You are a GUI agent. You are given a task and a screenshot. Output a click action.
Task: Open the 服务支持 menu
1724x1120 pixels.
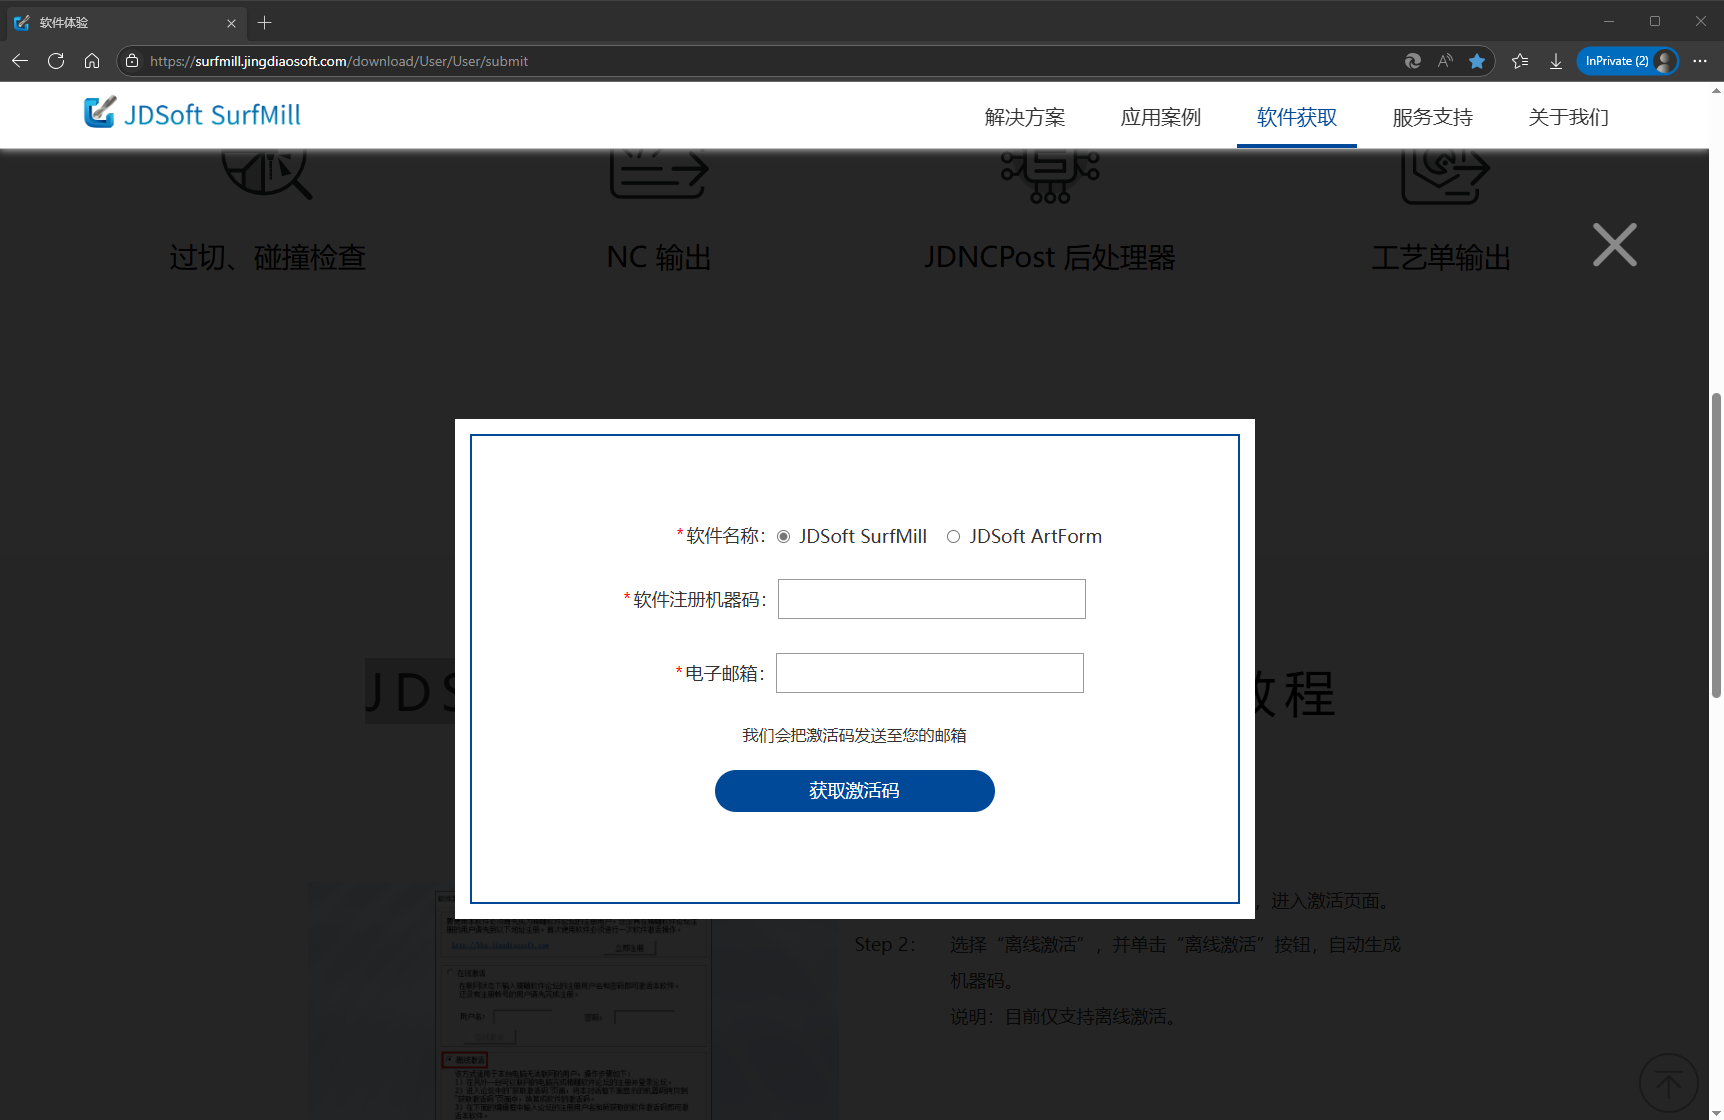click(x=1433, y=117)
